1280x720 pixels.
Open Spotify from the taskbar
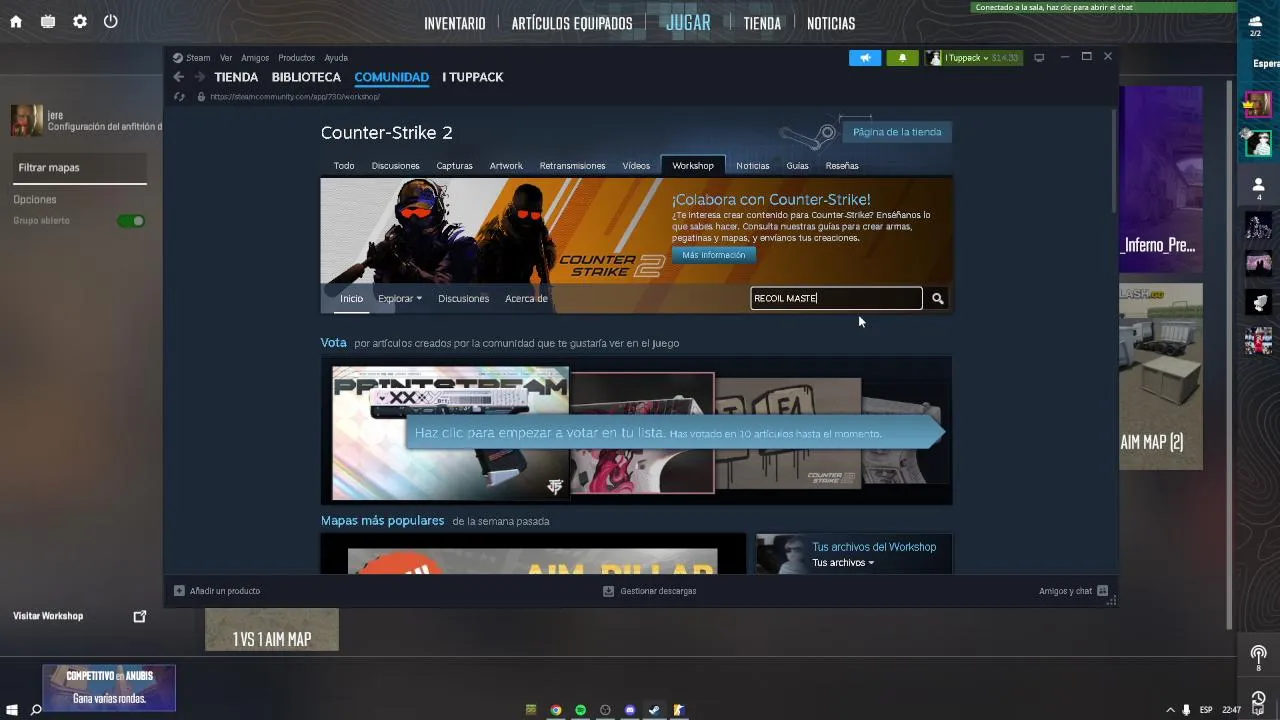581,710
